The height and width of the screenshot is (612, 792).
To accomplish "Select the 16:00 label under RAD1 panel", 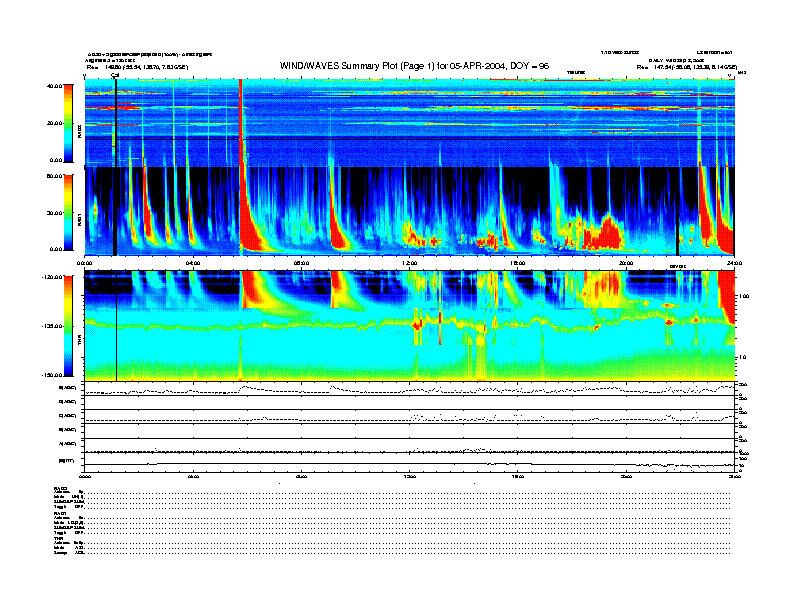I will [x=518, y=263].
